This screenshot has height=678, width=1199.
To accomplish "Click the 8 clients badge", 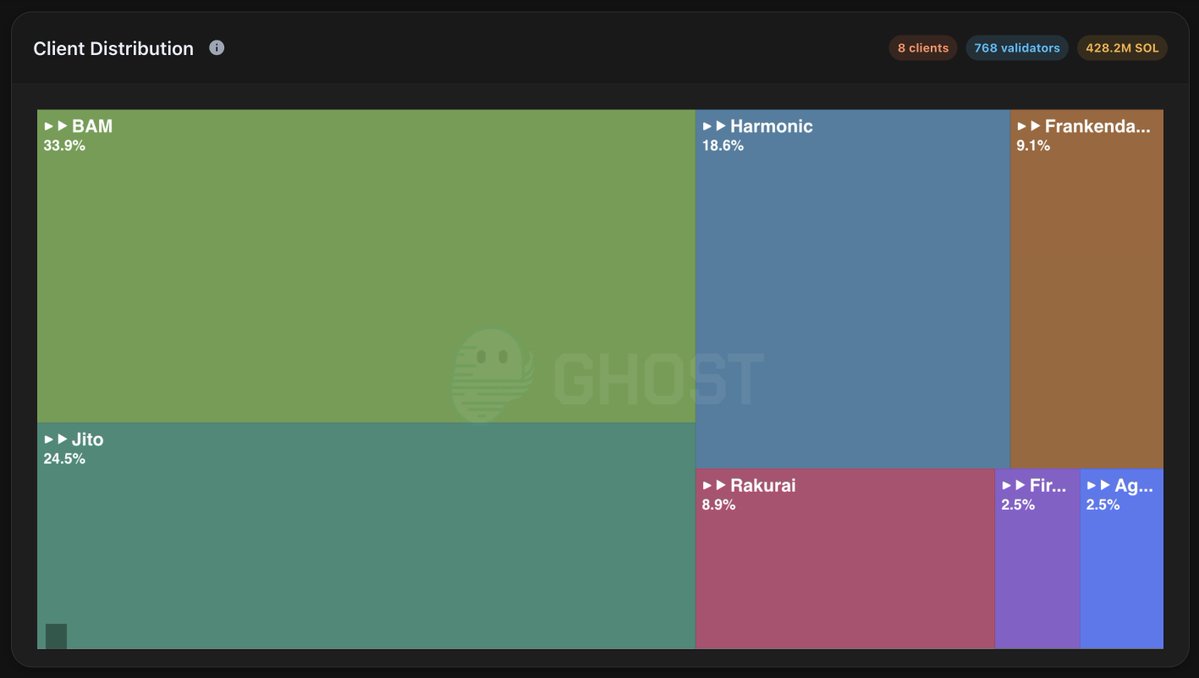I will (x=923, y=47).
